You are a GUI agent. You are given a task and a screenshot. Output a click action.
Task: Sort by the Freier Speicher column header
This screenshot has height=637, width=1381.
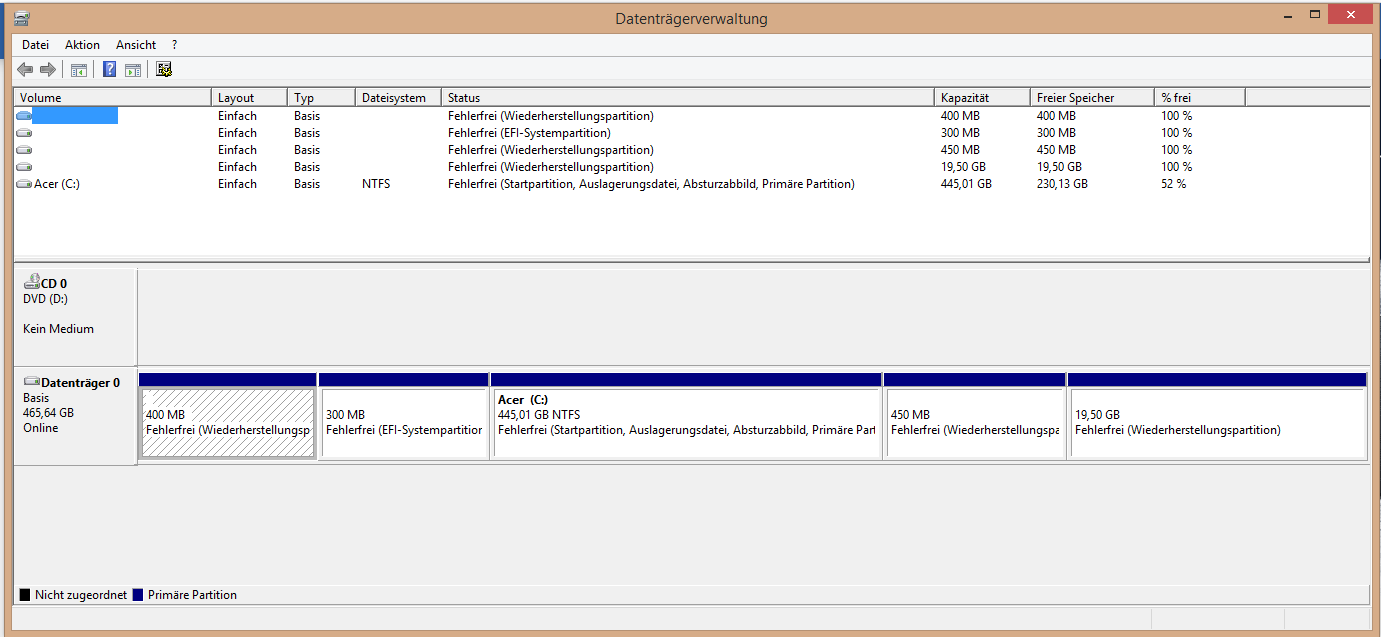coord(1091,97)
